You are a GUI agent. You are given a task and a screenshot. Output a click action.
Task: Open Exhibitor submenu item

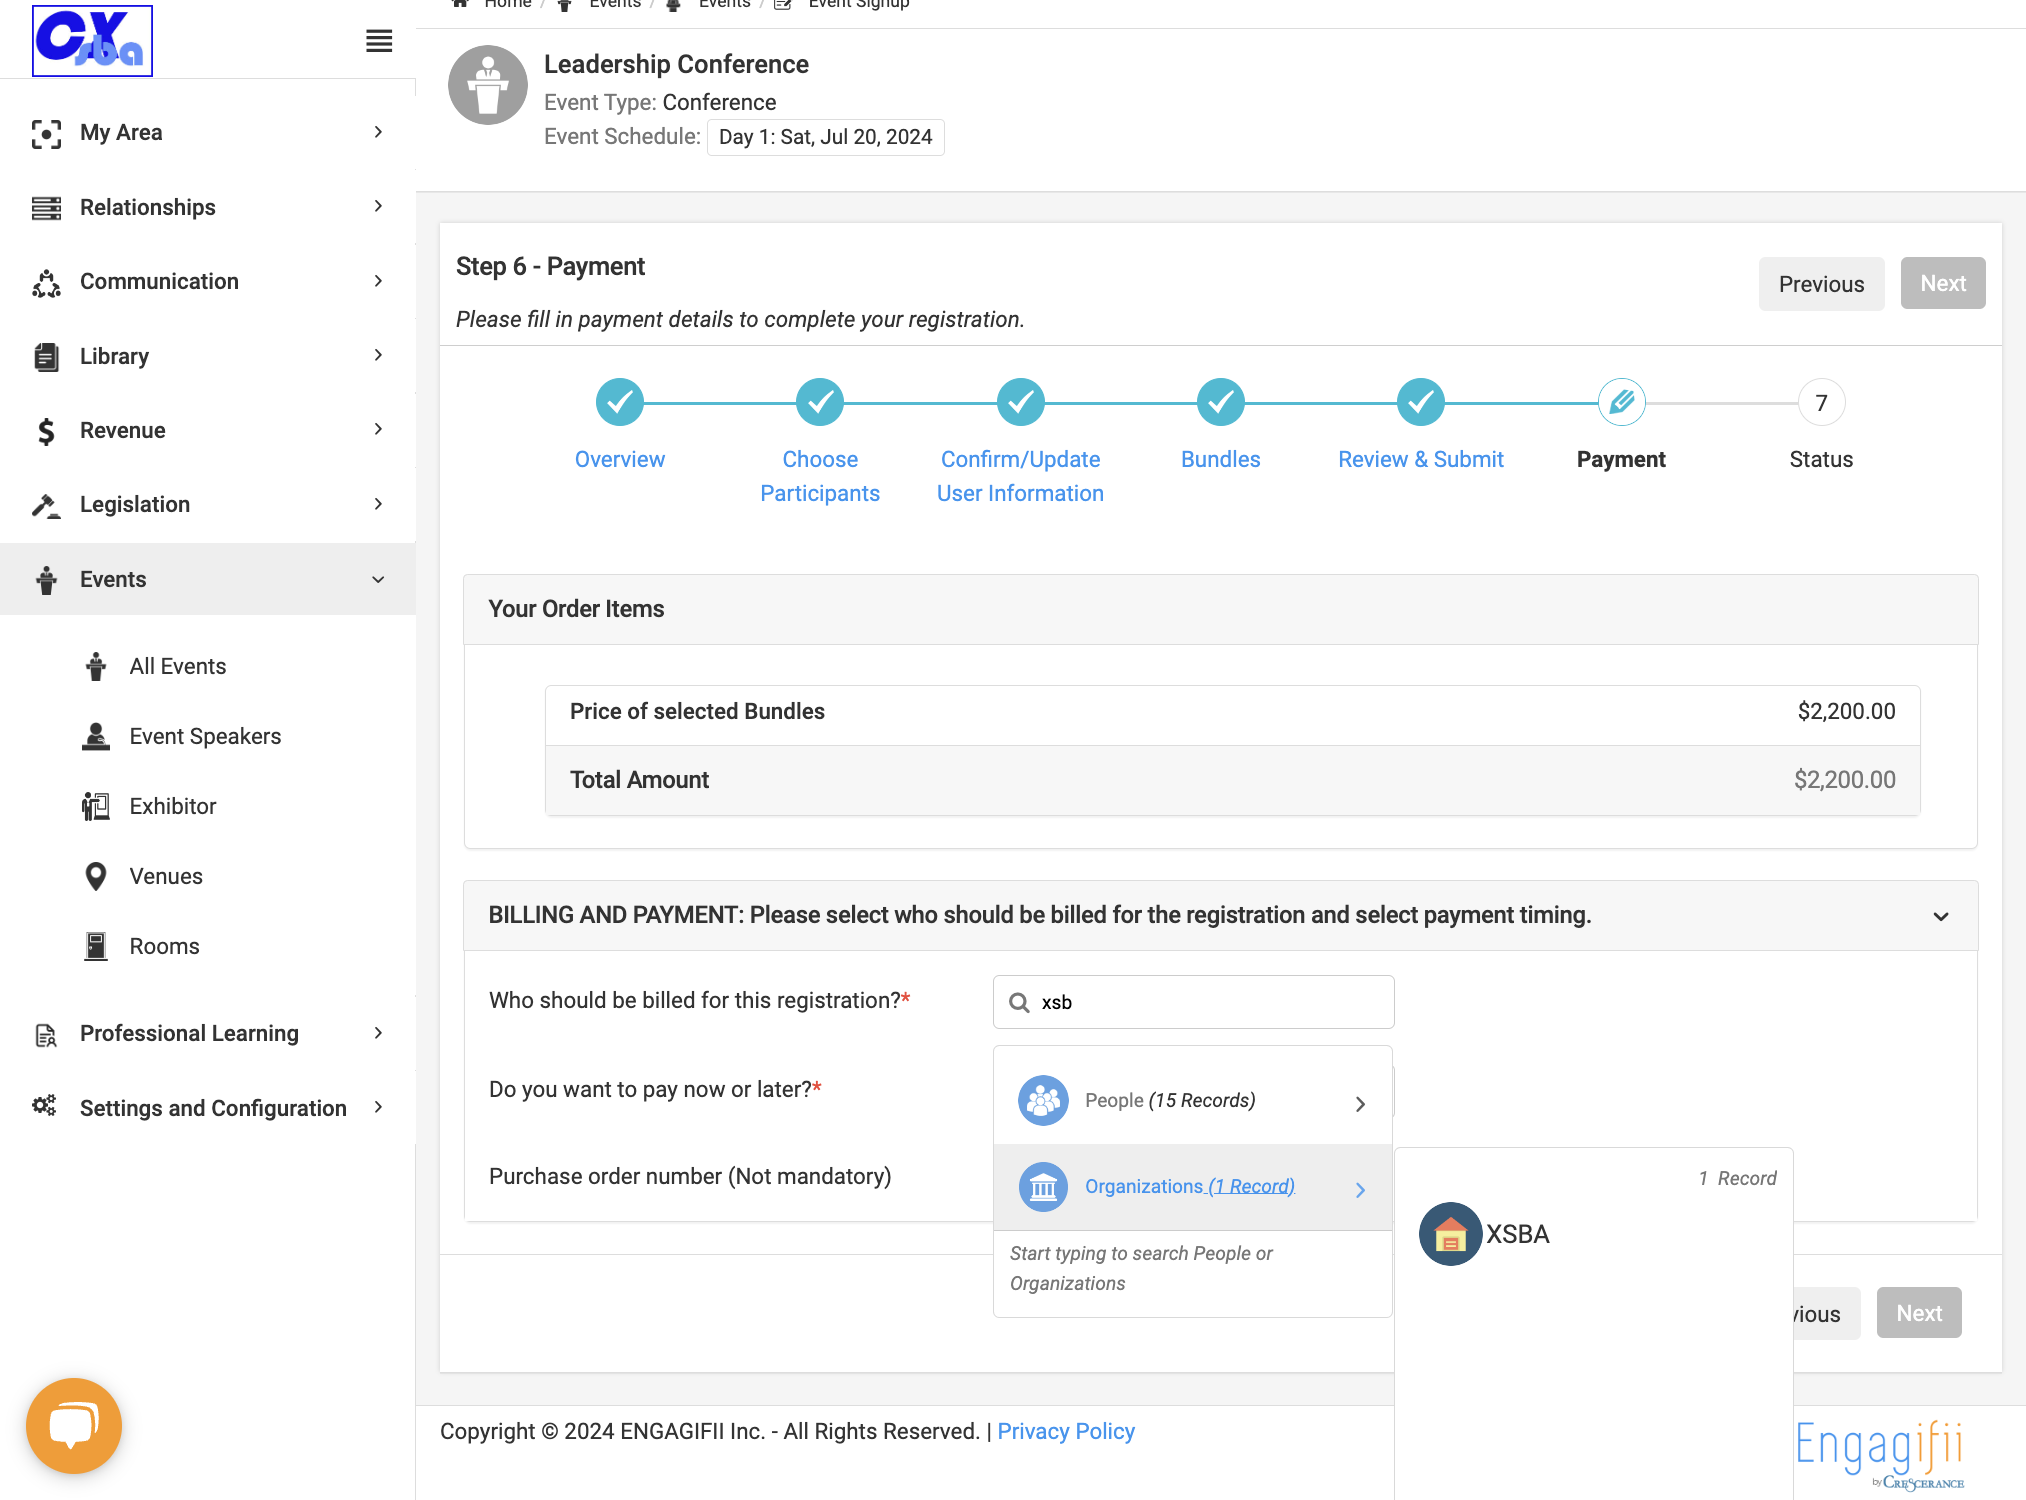pos(172,806)
